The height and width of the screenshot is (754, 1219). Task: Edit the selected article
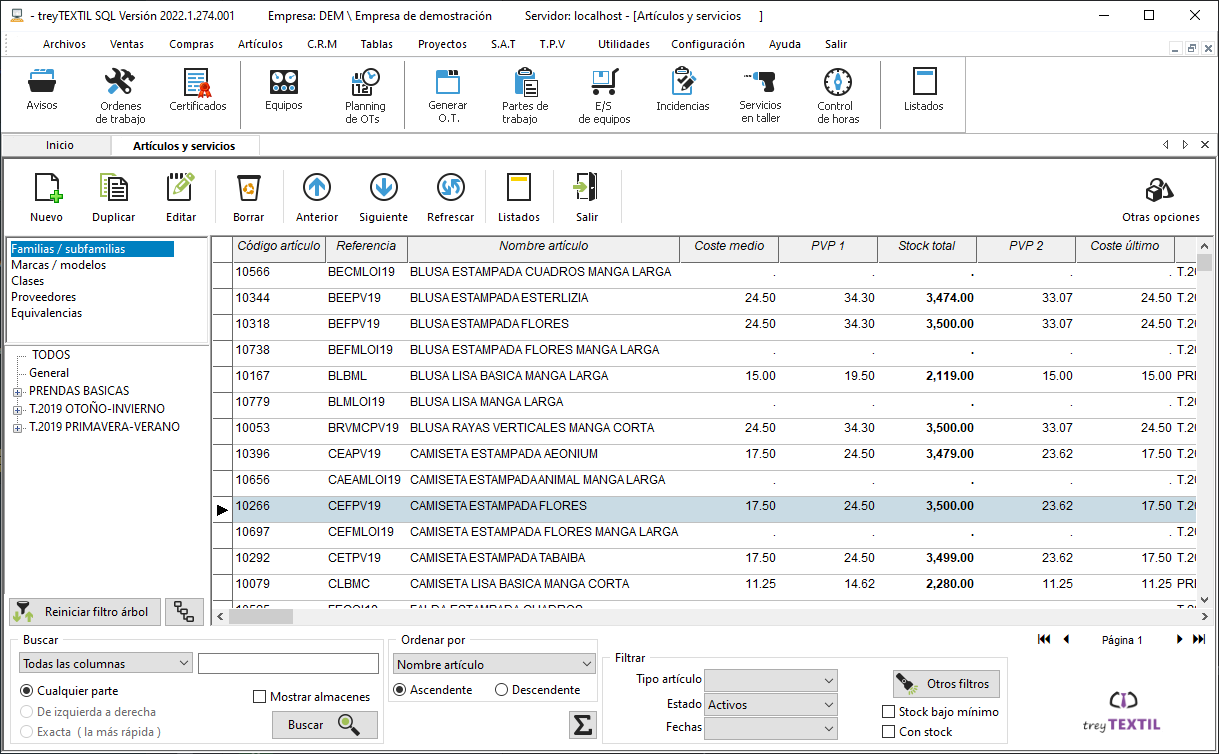tap(181, 197)
